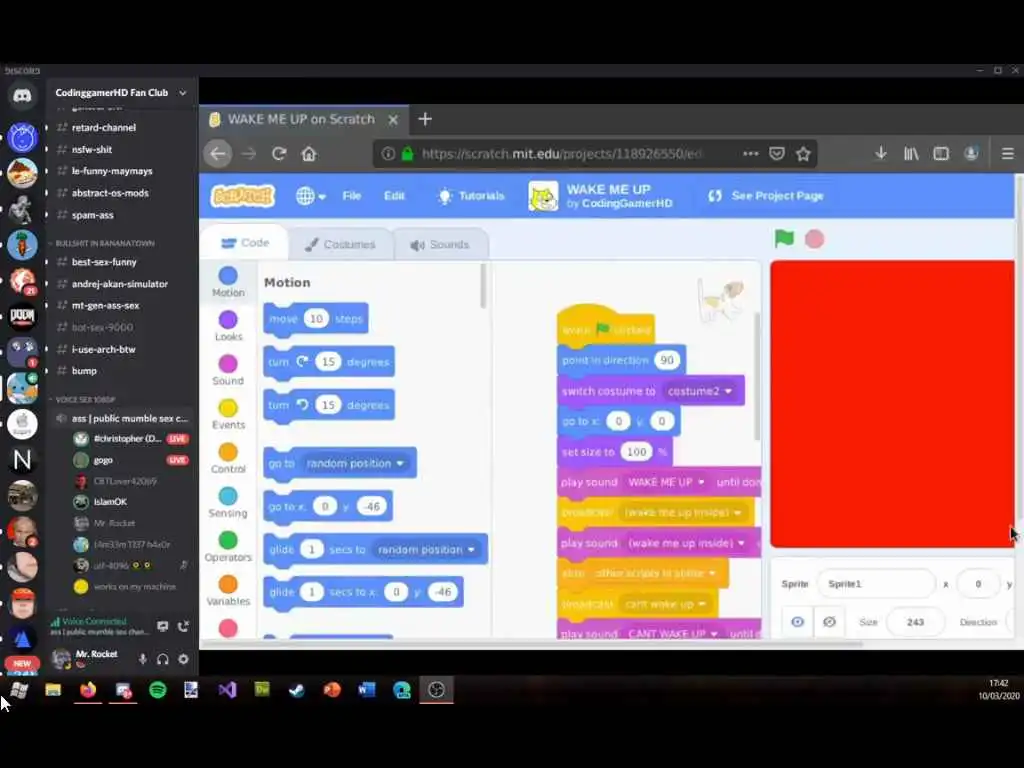Click See Project Page button
Screen dimensions: 1024x768
[766, 195]
